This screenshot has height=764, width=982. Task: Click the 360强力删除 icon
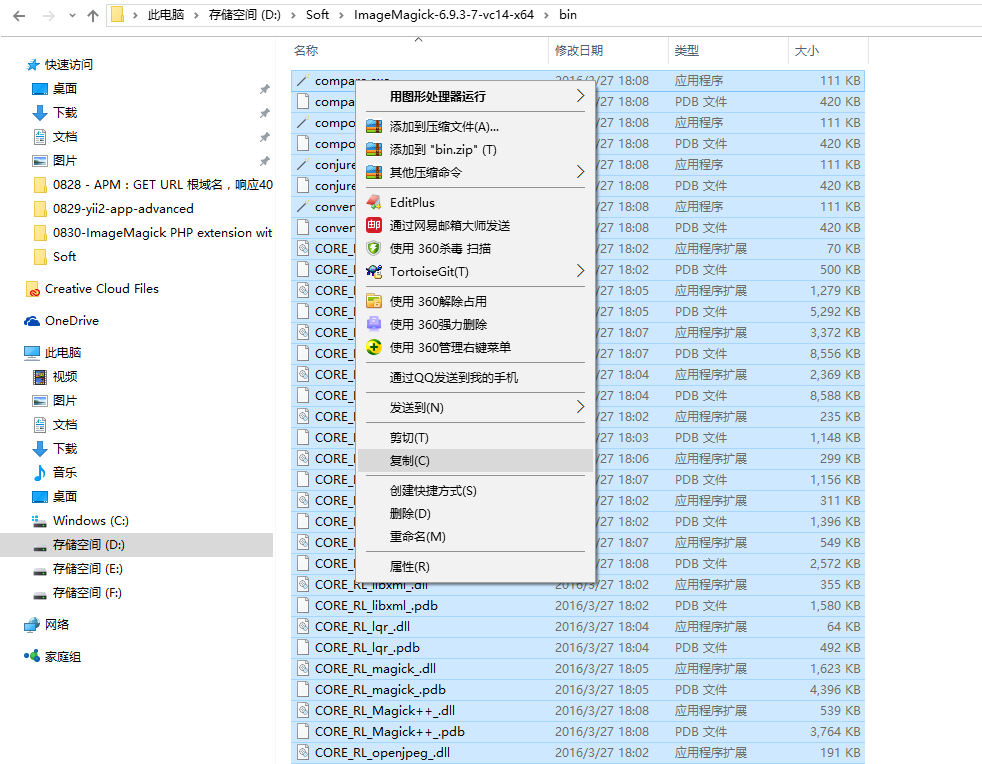pyautogui.click(x=374, y=324)
